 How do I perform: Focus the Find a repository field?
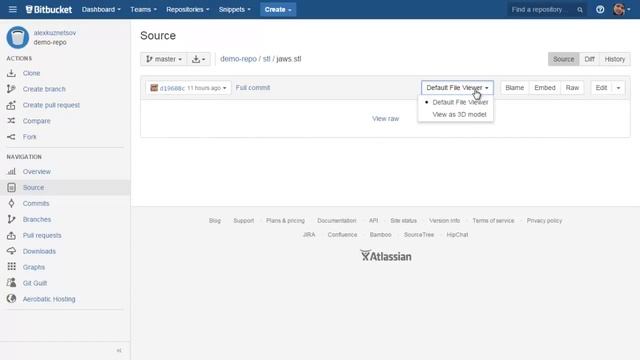point(547,9)
